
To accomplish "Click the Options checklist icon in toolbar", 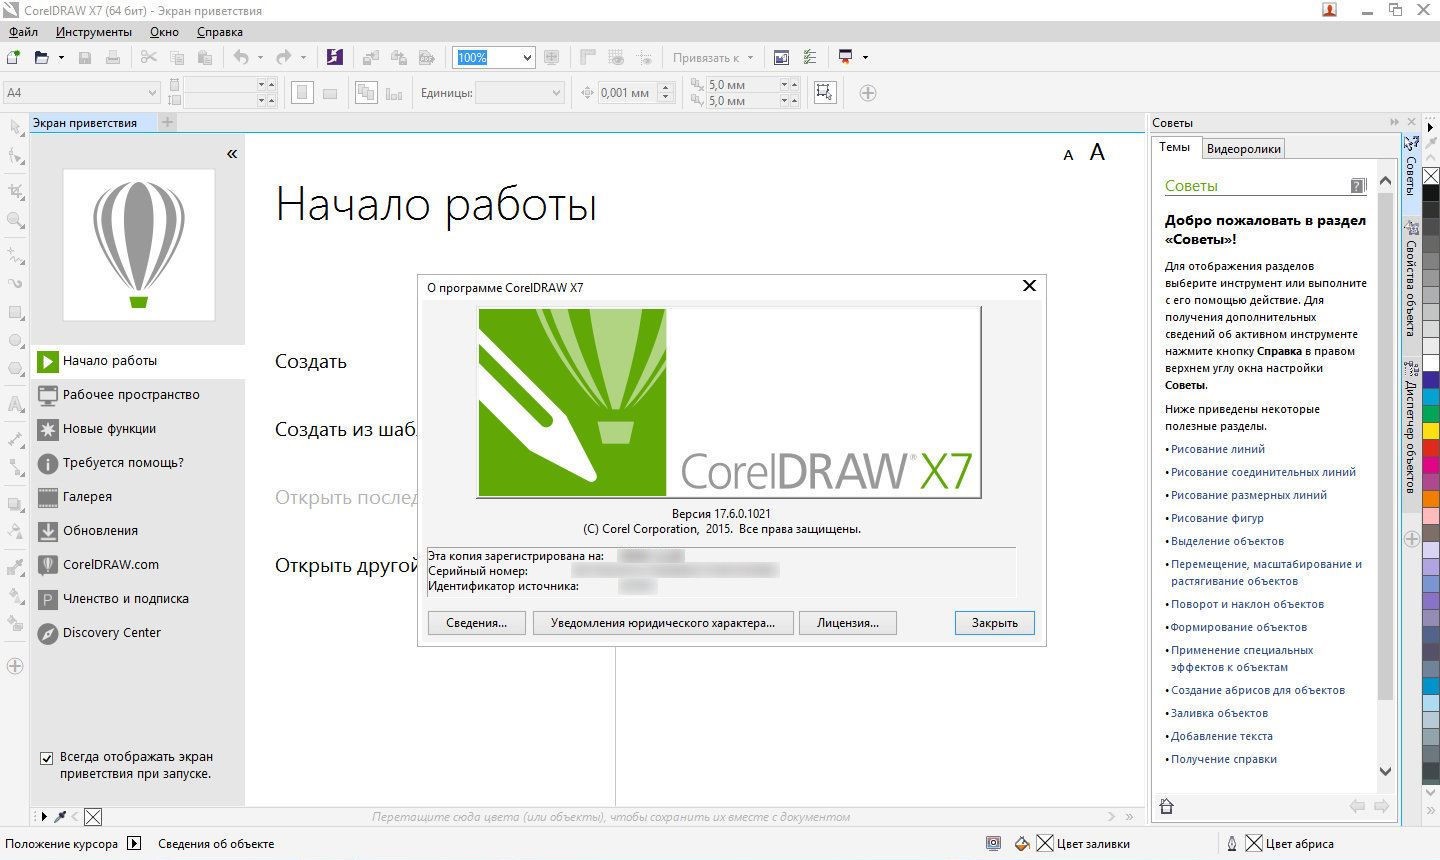I will tap(810, 57).
